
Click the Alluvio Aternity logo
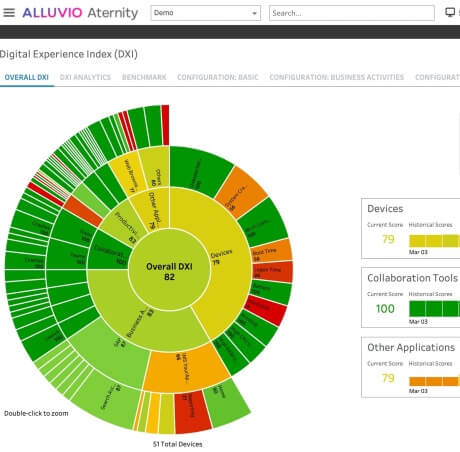point(80,13)
